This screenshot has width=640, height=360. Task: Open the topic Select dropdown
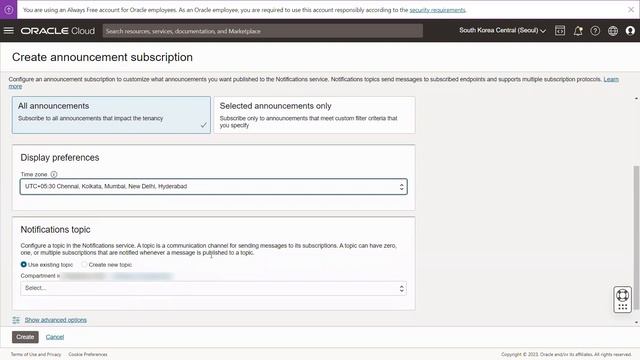213,288
